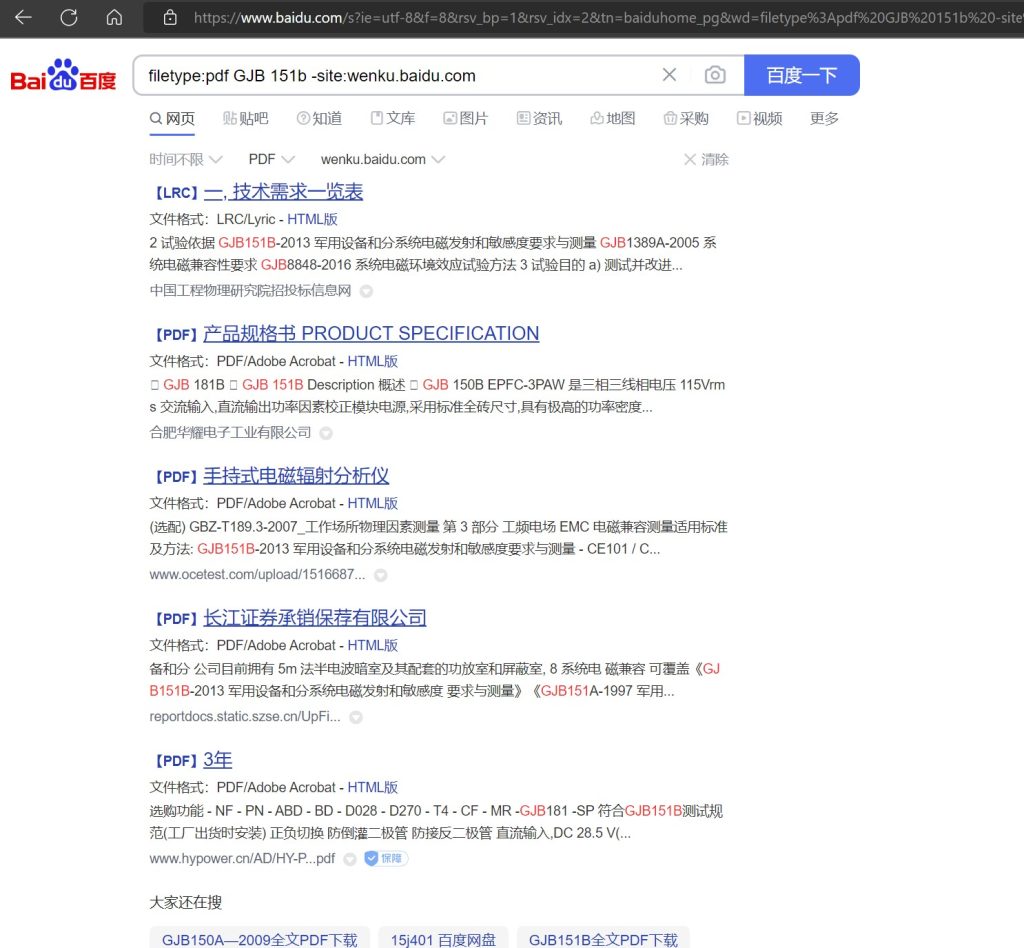1024x948 pixels.
Task: Click the 百度一下 search button
Action: [801, 75]
